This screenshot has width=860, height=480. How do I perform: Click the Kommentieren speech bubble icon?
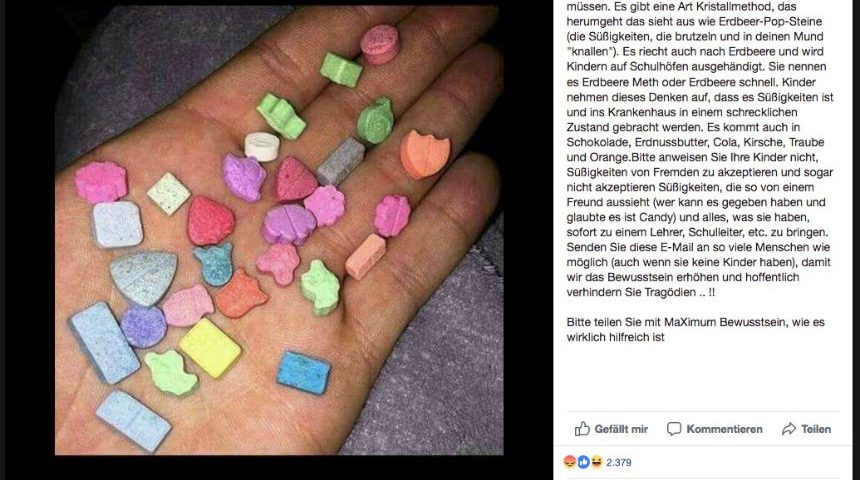[674, 429]
